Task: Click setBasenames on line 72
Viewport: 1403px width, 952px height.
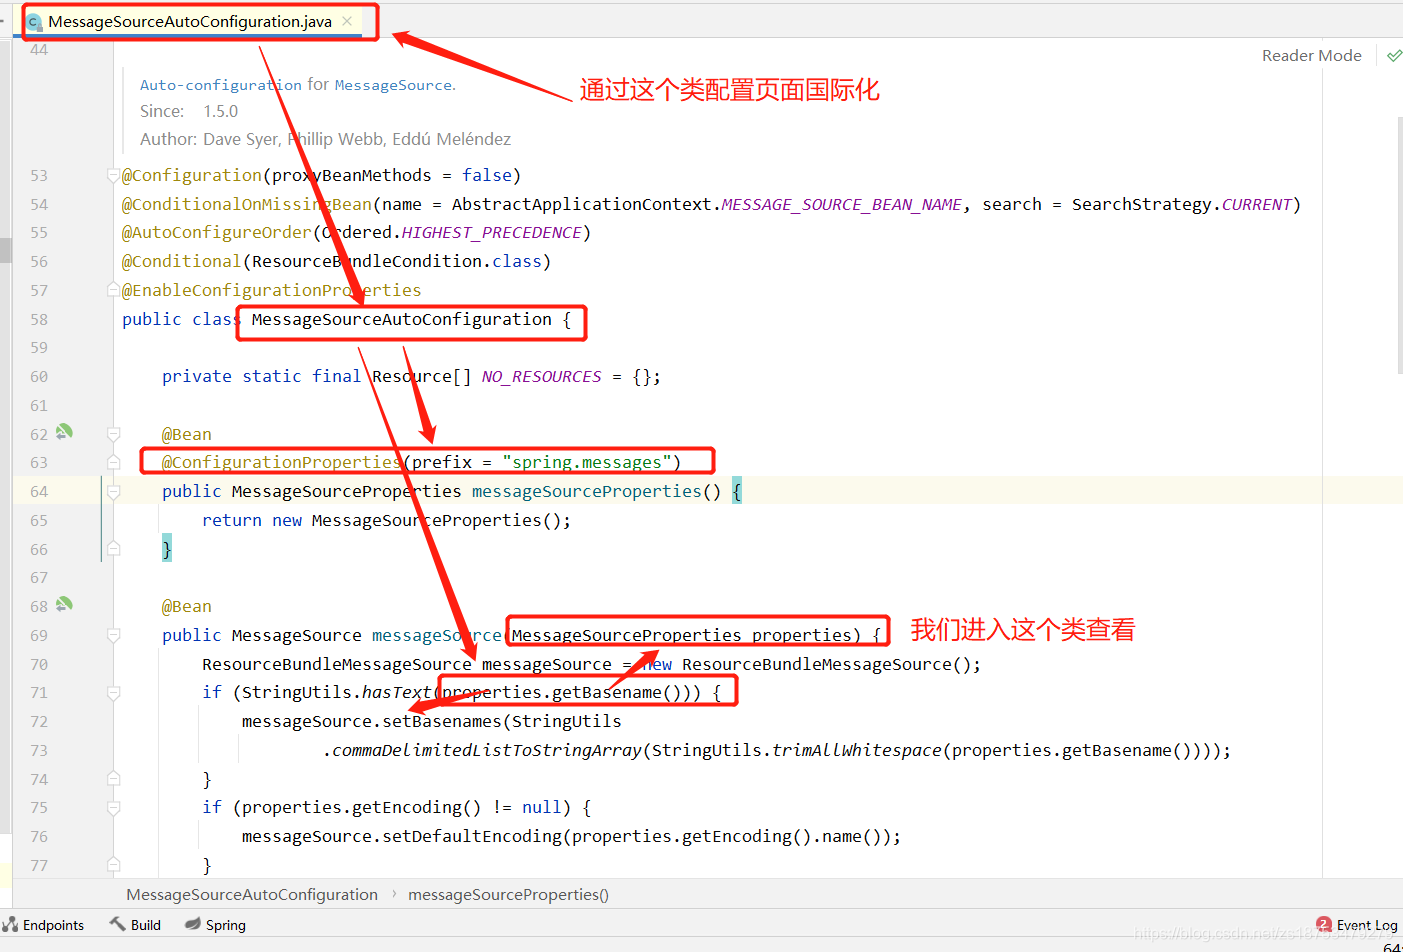Action: 441,721
